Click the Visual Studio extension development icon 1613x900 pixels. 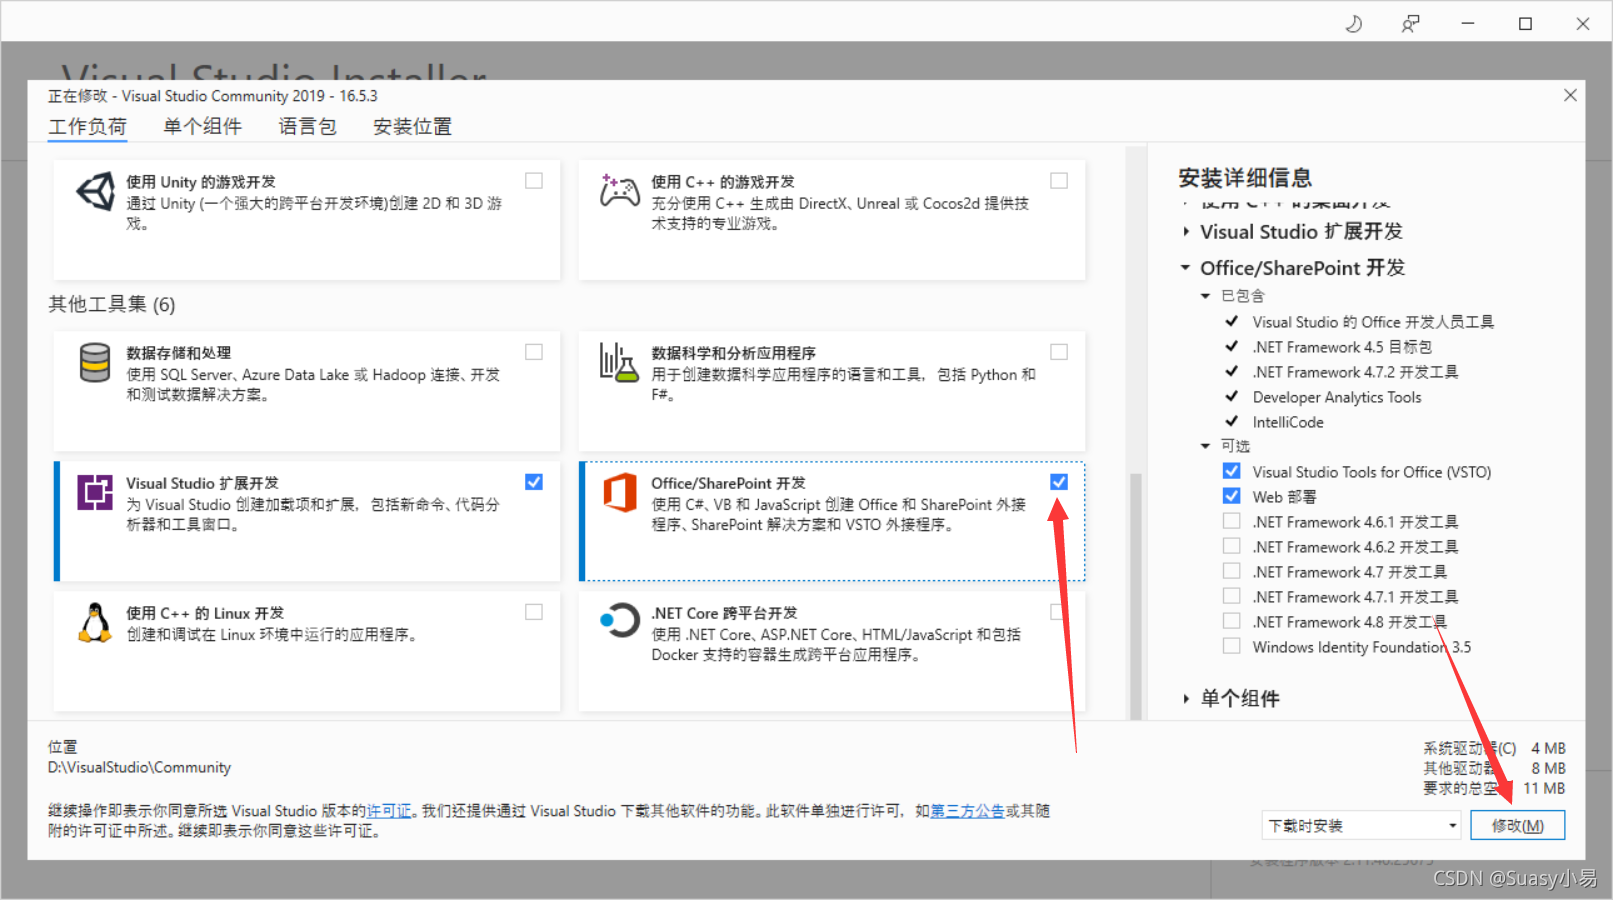(95, 492)
